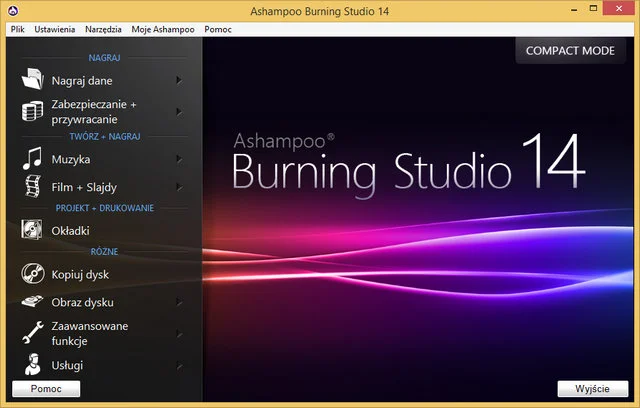Image resolution: width=640 pixels, height=408 pixels.
Task: Expand Zaawansowane funkcje submenu arrow
Action: pyautogui.click(x=179, y=334)
